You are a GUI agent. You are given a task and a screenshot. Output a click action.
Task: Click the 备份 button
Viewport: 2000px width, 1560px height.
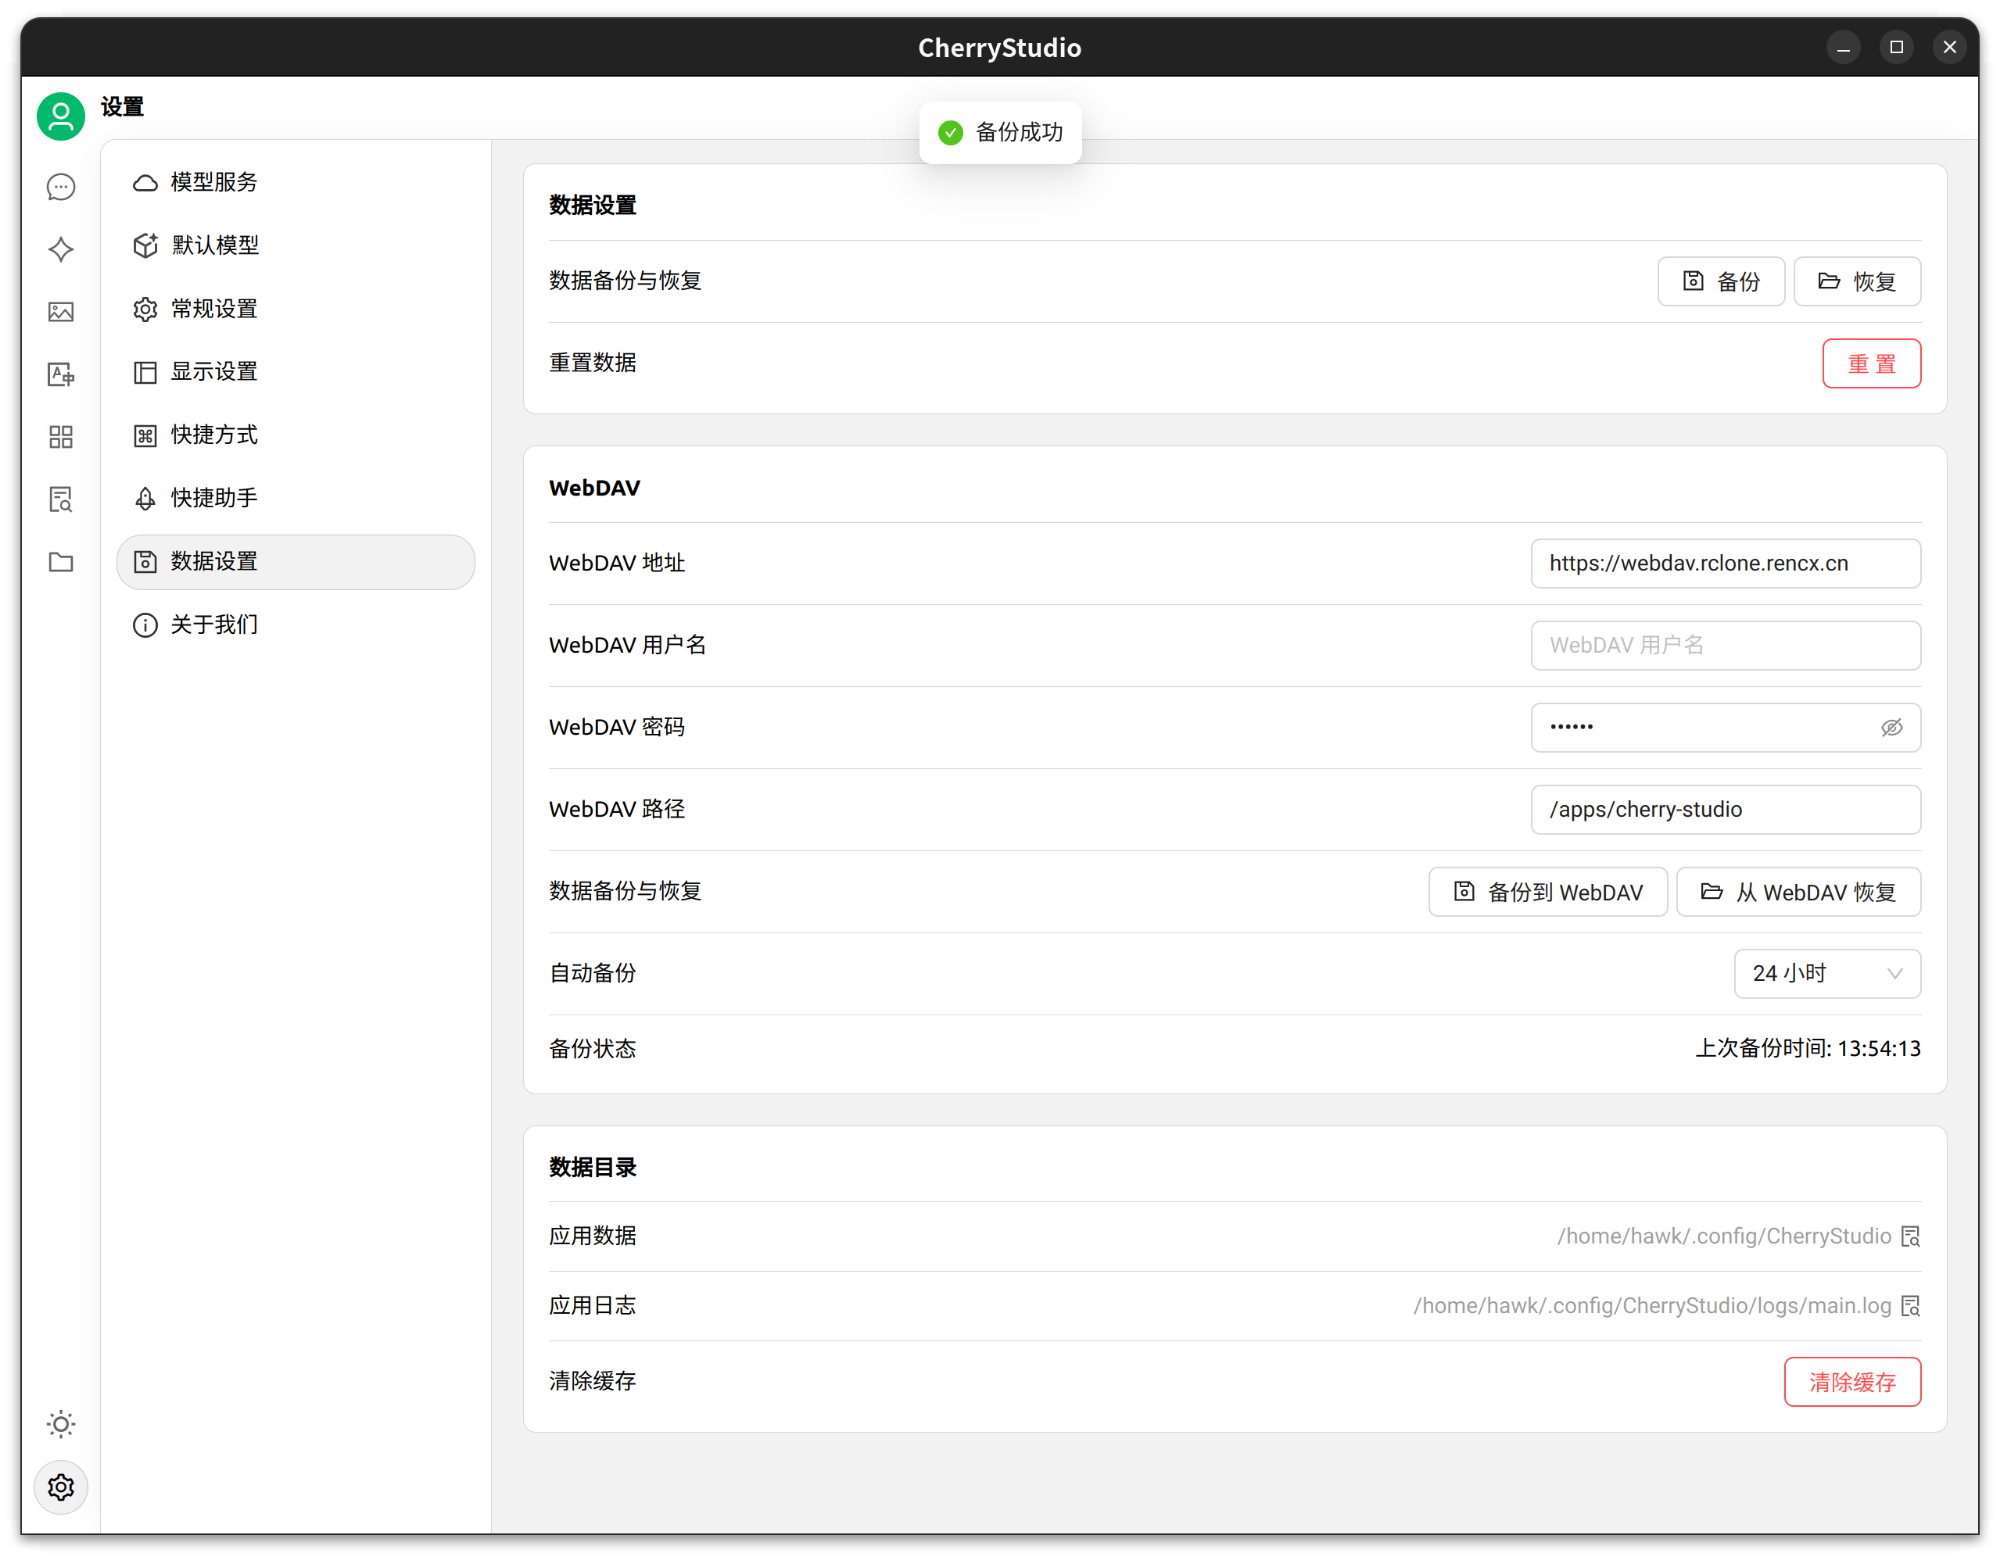[x=1720, y=281]
